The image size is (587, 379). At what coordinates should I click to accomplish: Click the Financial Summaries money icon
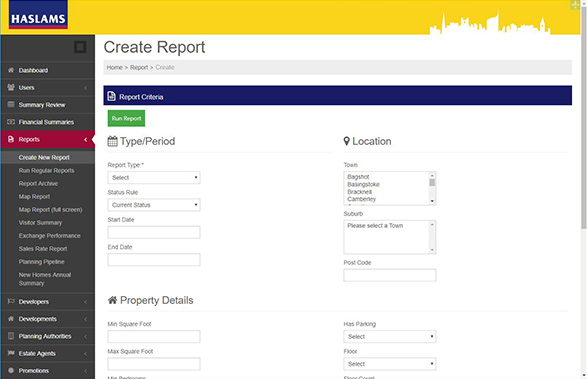(11, 122)
